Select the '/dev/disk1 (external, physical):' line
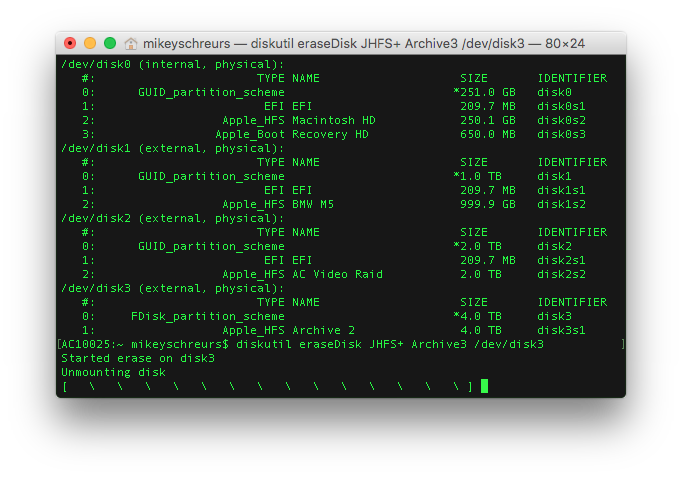Screen dimensions: 682x478 pos(173,148)
